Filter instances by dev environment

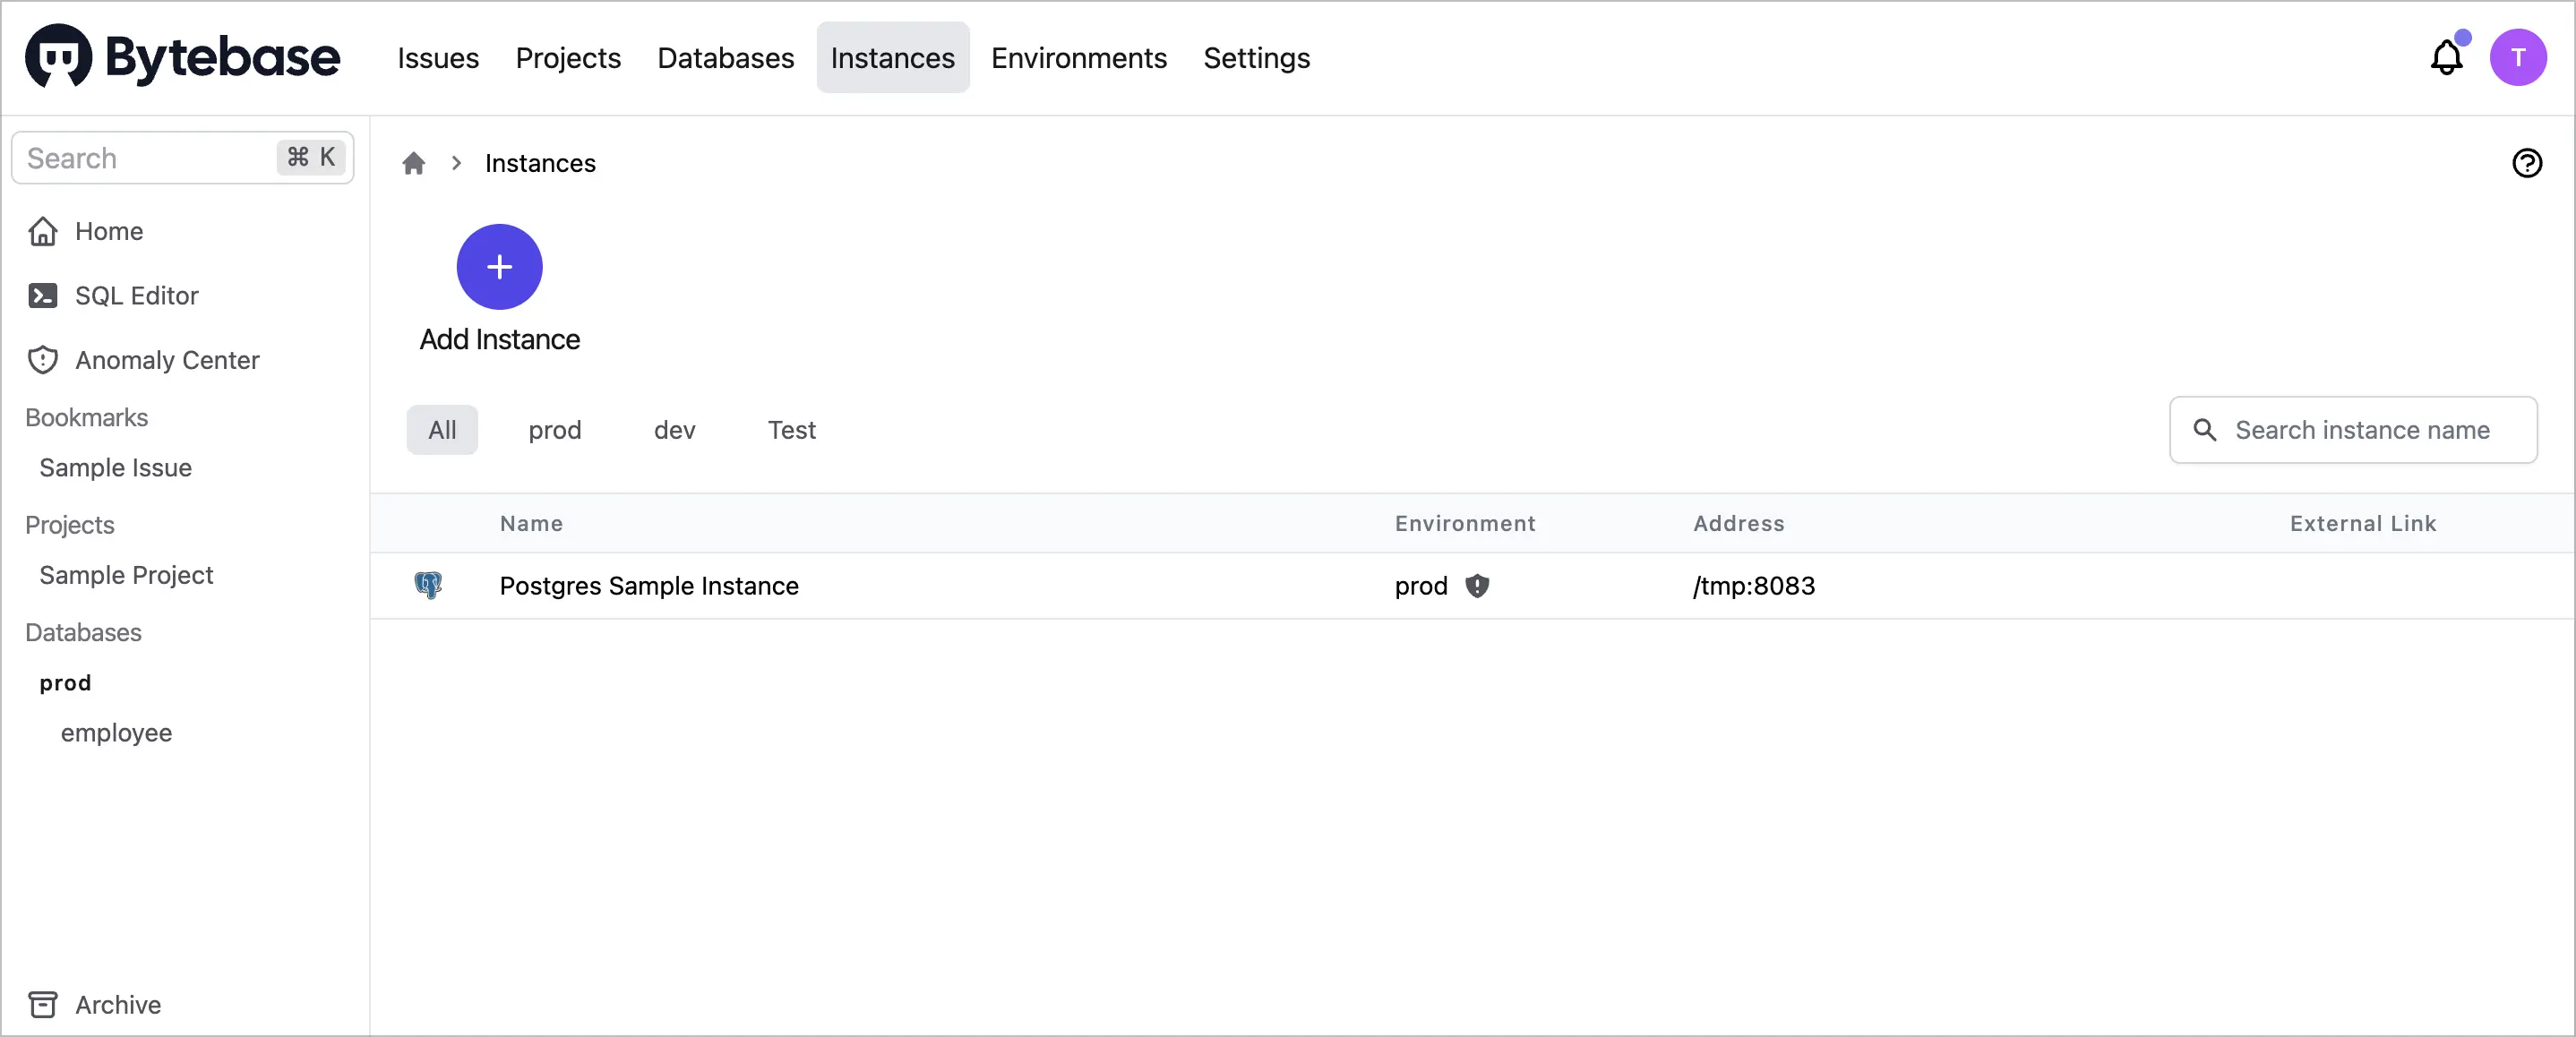tap(674, 430)
